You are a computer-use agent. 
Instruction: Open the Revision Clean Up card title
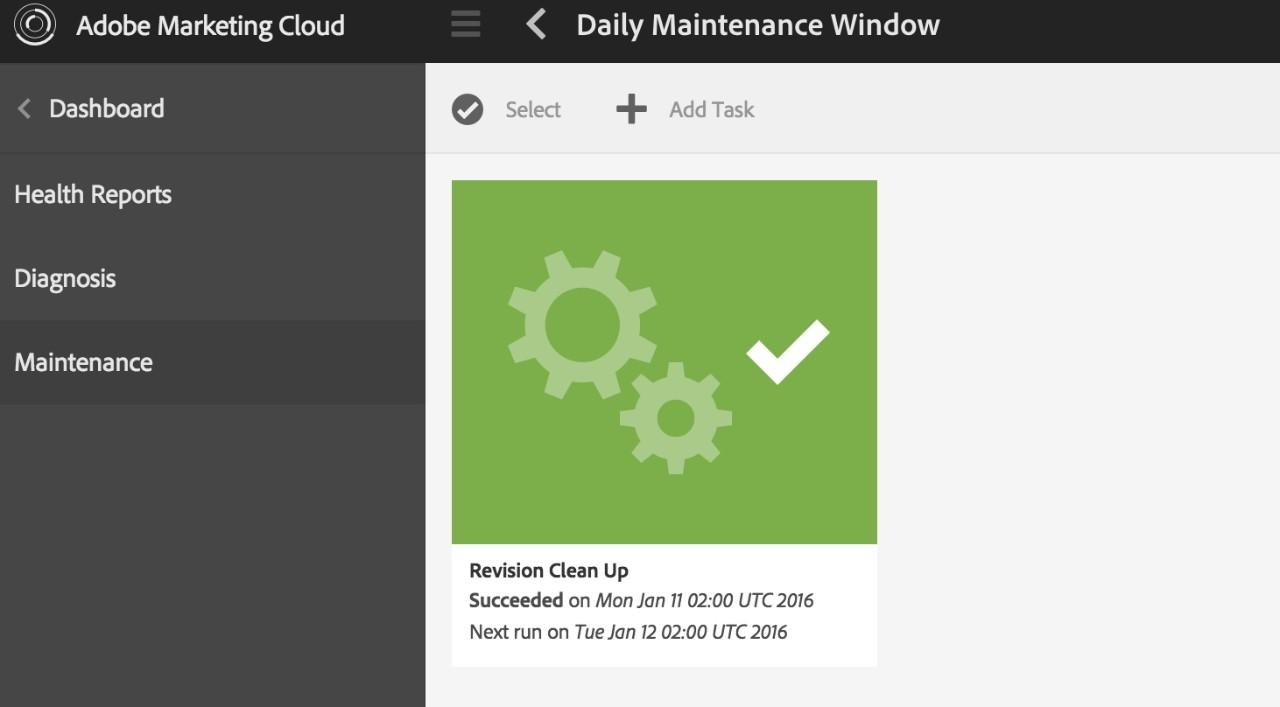549,571
